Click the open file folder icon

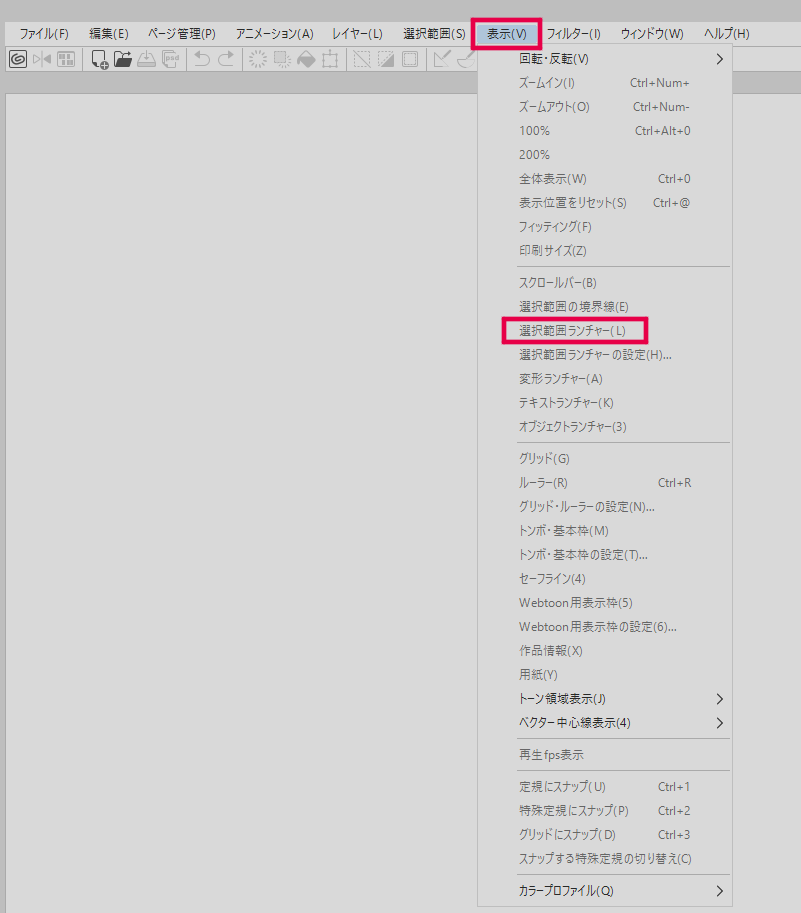point(123,59)
